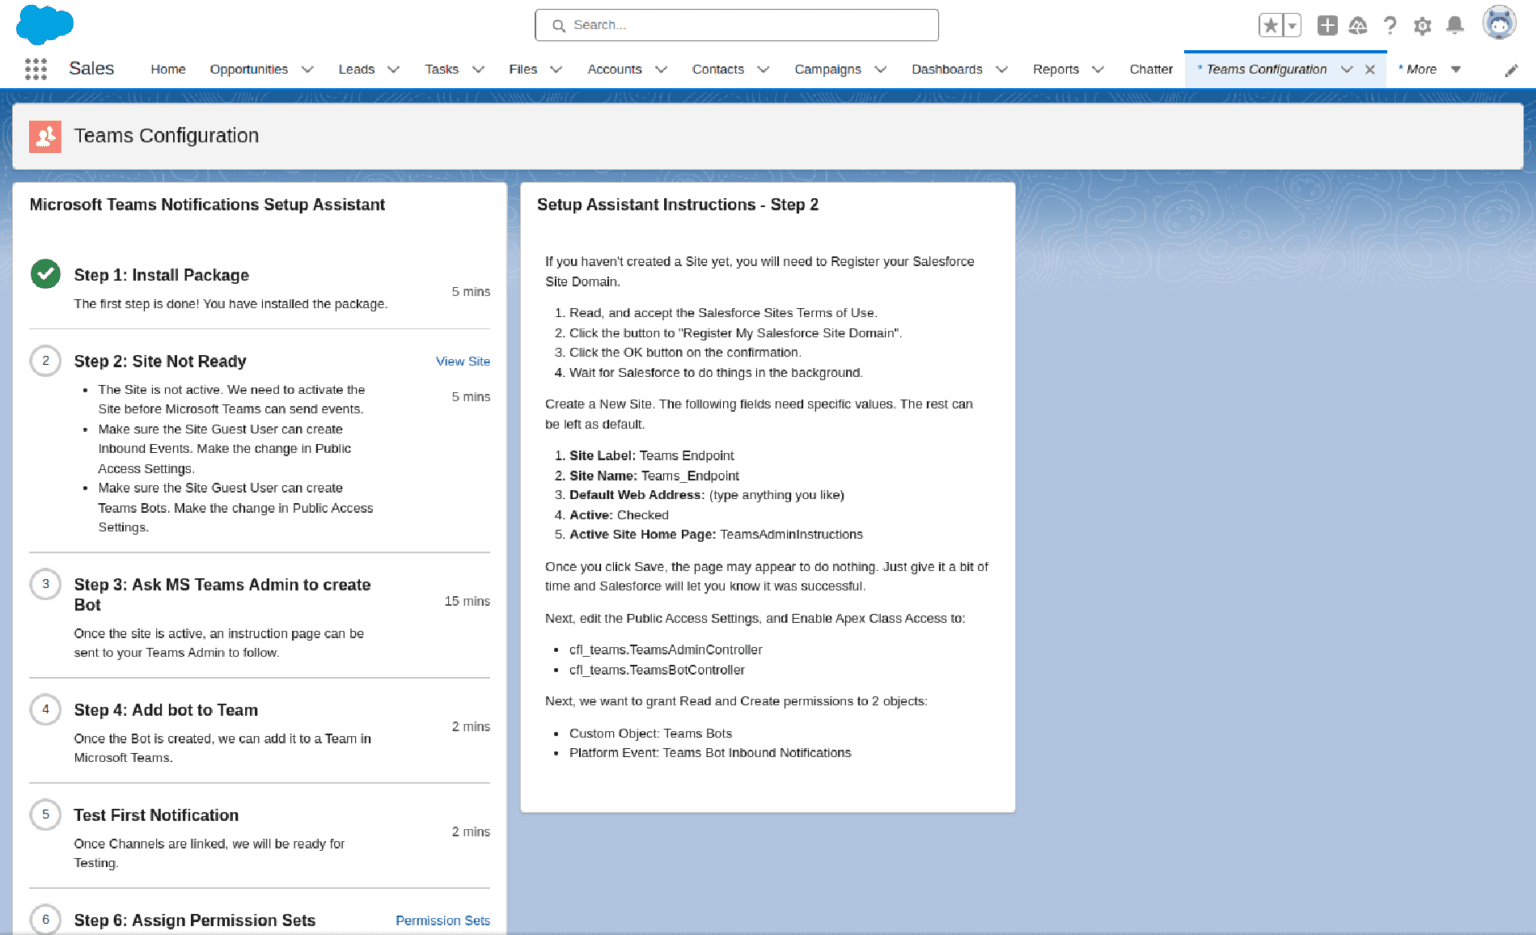Click Active Site Home Page: TeamsAdminInstructions line
Image resolution: width=1536 pixels, height=935 pixels.
point(716,534)
